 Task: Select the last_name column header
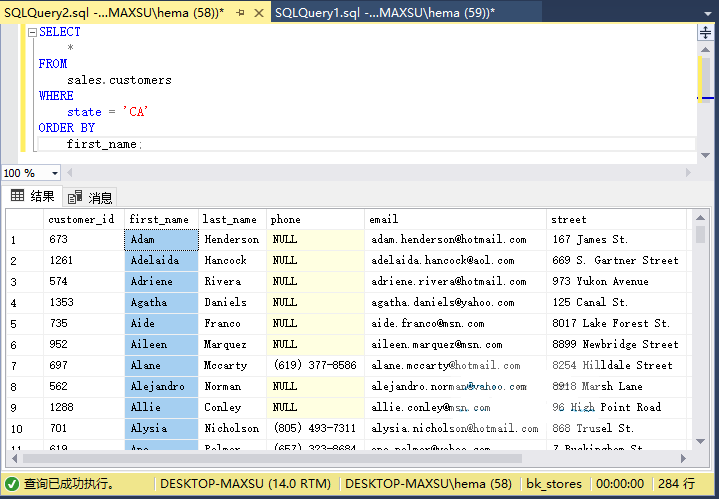pos(232,219)
